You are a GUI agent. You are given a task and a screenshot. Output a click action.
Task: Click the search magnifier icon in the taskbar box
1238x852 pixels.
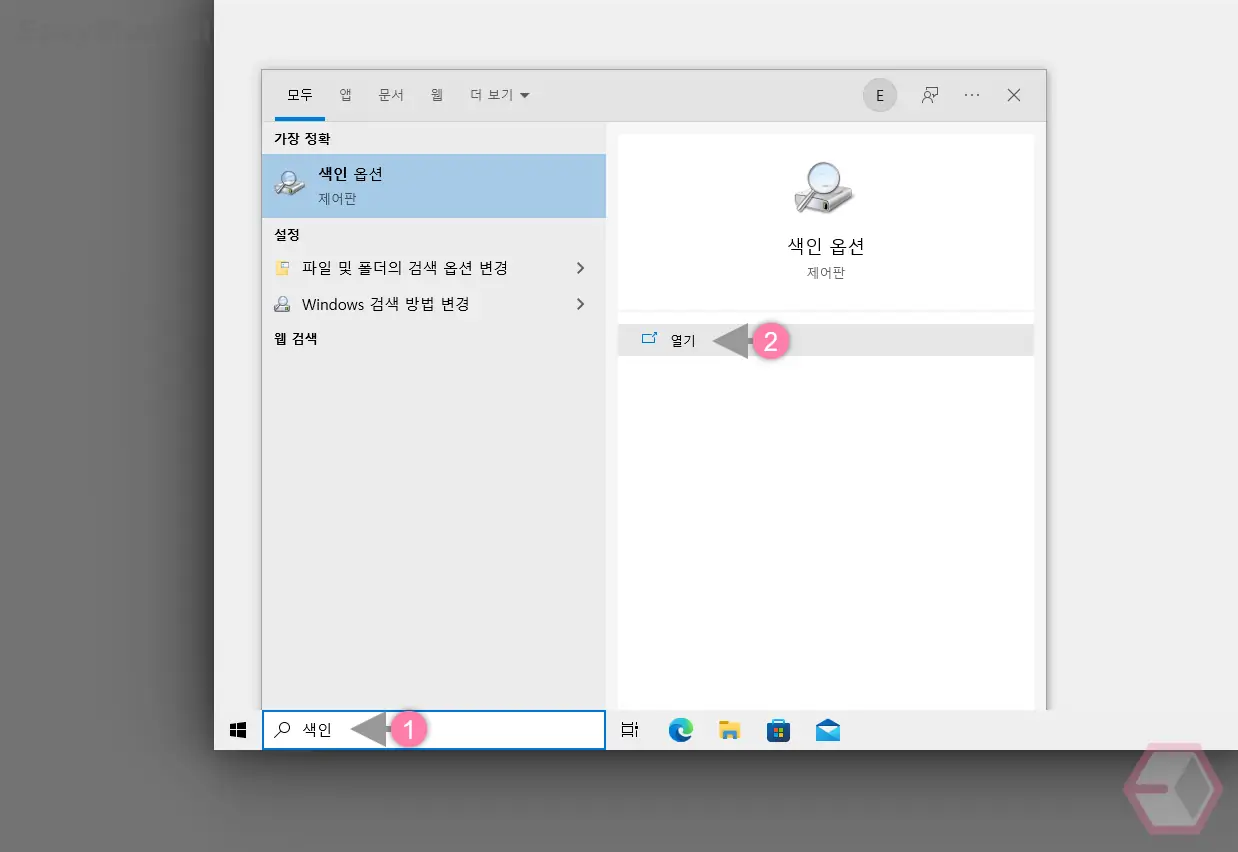pos(283,730)
